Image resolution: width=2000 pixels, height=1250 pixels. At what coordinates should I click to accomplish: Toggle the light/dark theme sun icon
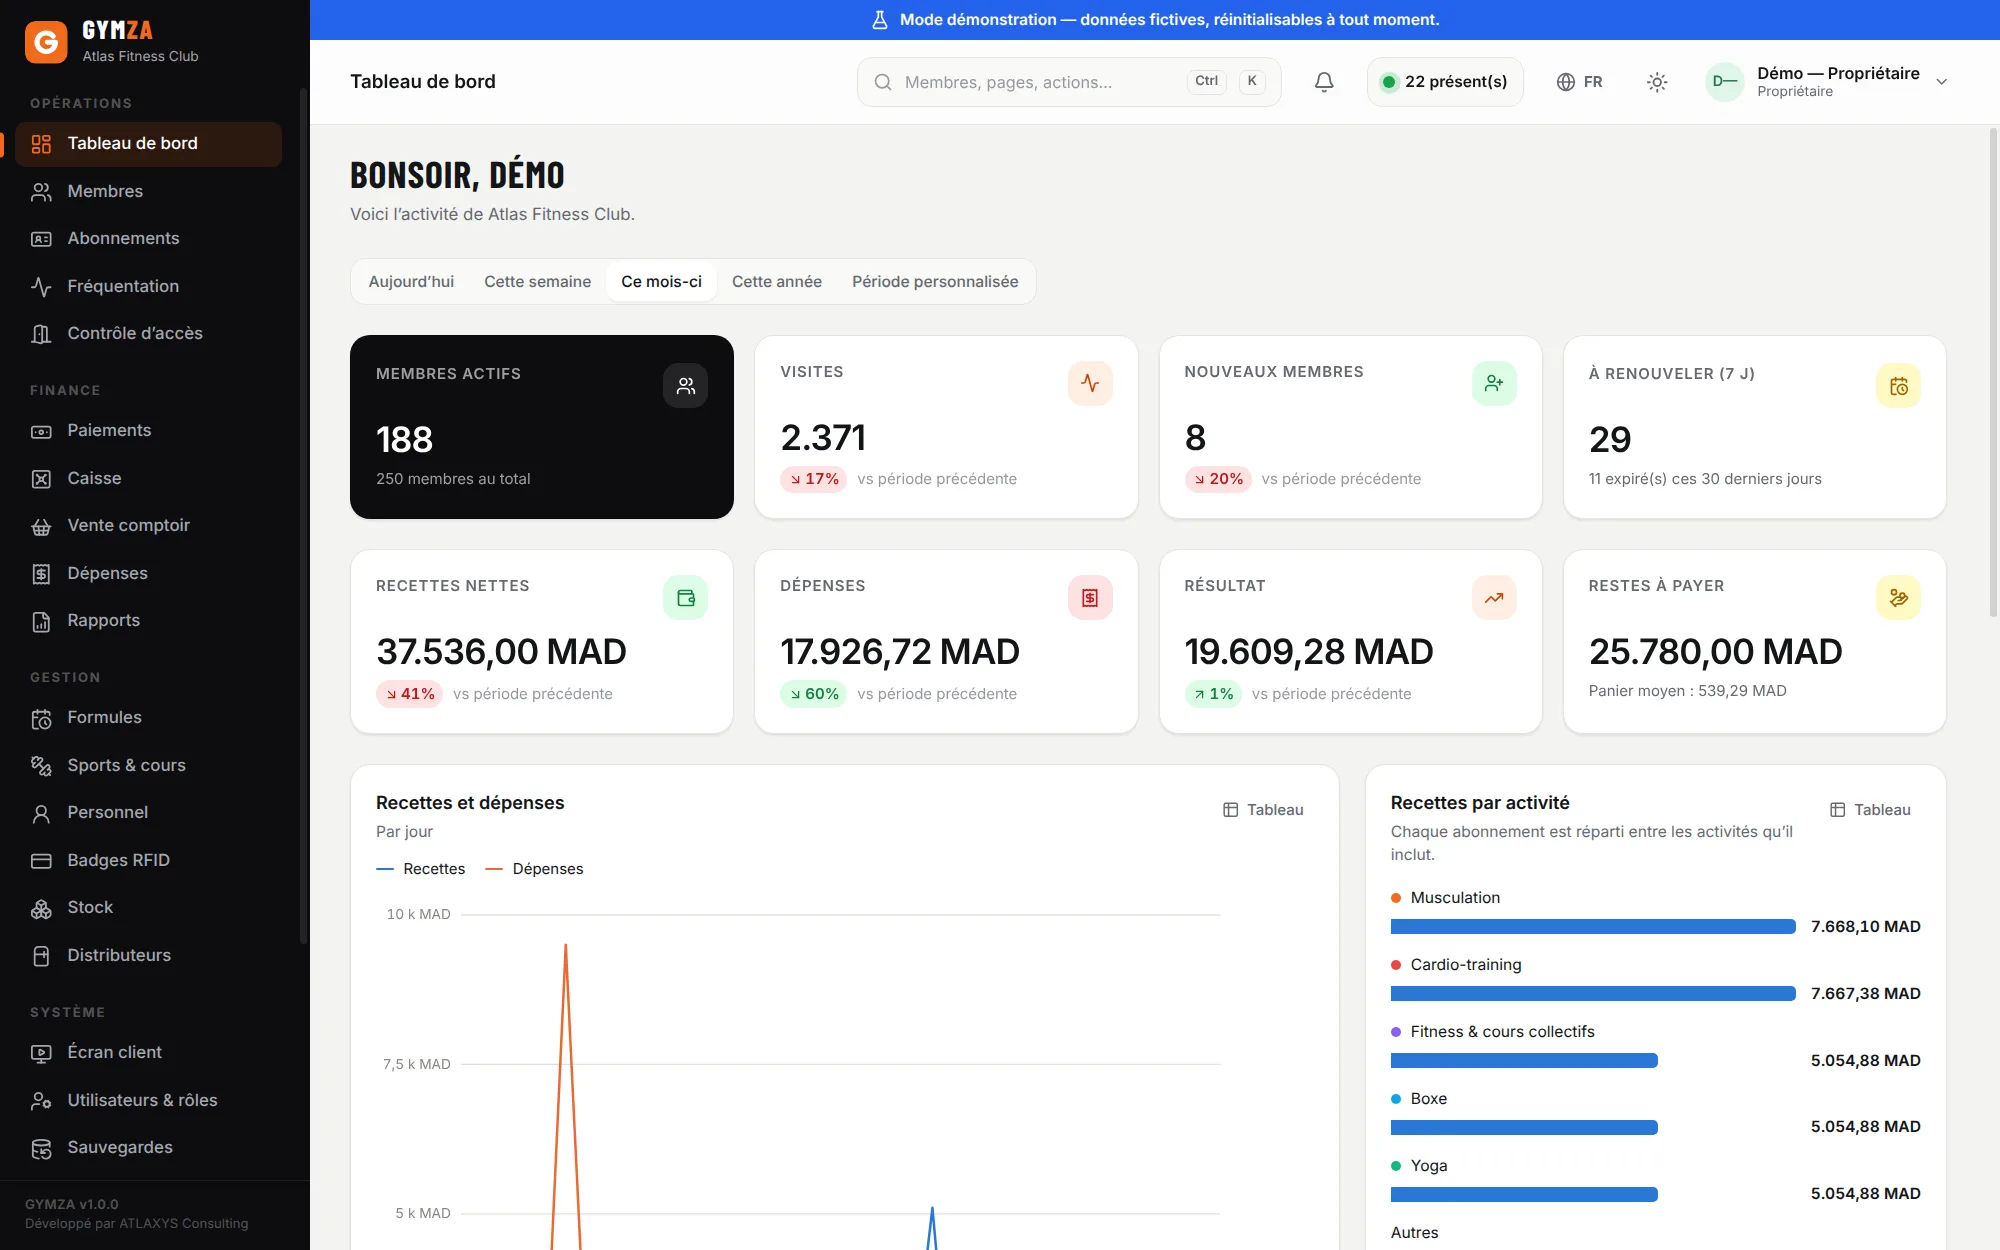click(x=1657, y=82)
